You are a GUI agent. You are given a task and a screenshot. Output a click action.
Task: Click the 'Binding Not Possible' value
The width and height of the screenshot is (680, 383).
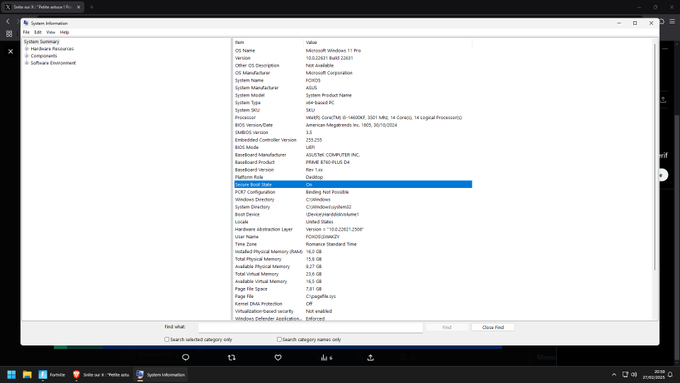327,192
